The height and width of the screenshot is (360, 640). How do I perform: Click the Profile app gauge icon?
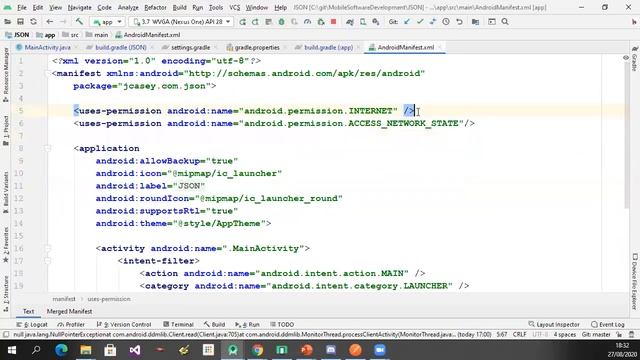click(308, 22)
